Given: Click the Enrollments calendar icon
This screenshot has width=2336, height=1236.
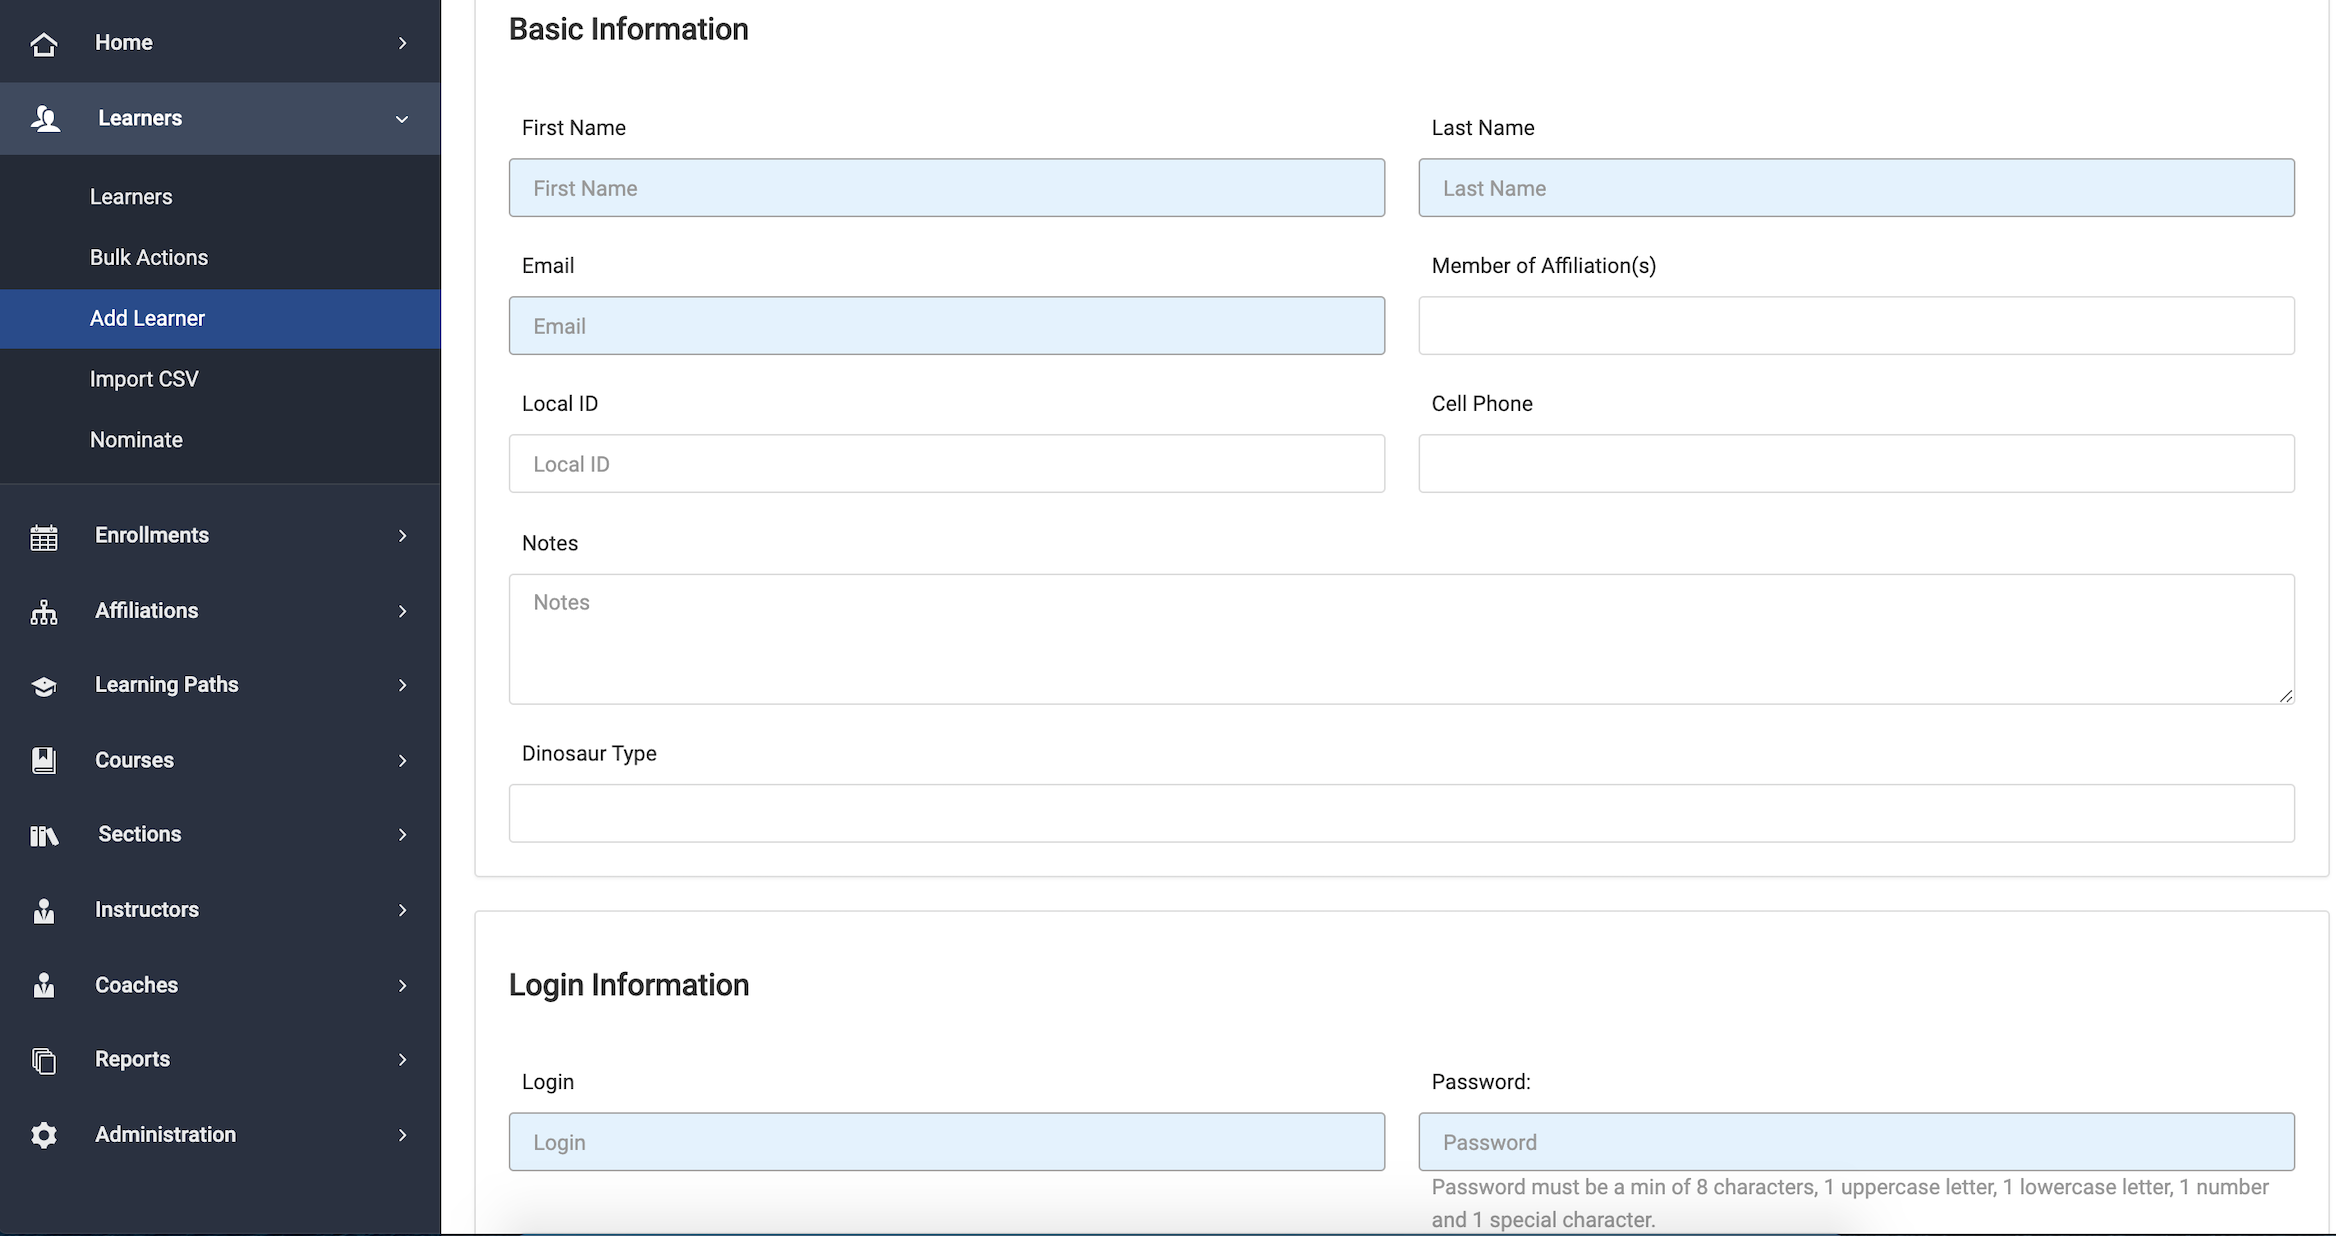Looking at the screenshot, I should (44, 537).
